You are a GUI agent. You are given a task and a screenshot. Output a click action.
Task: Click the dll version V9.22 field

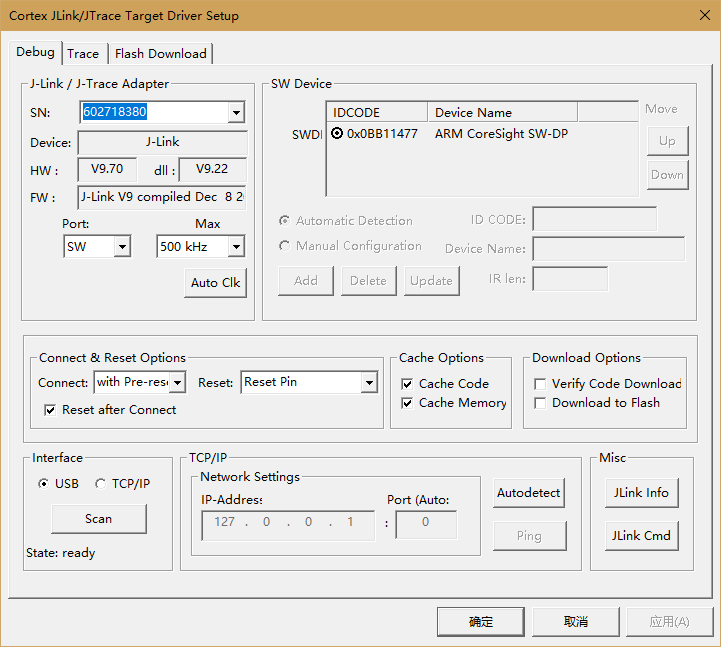point(212,169)
